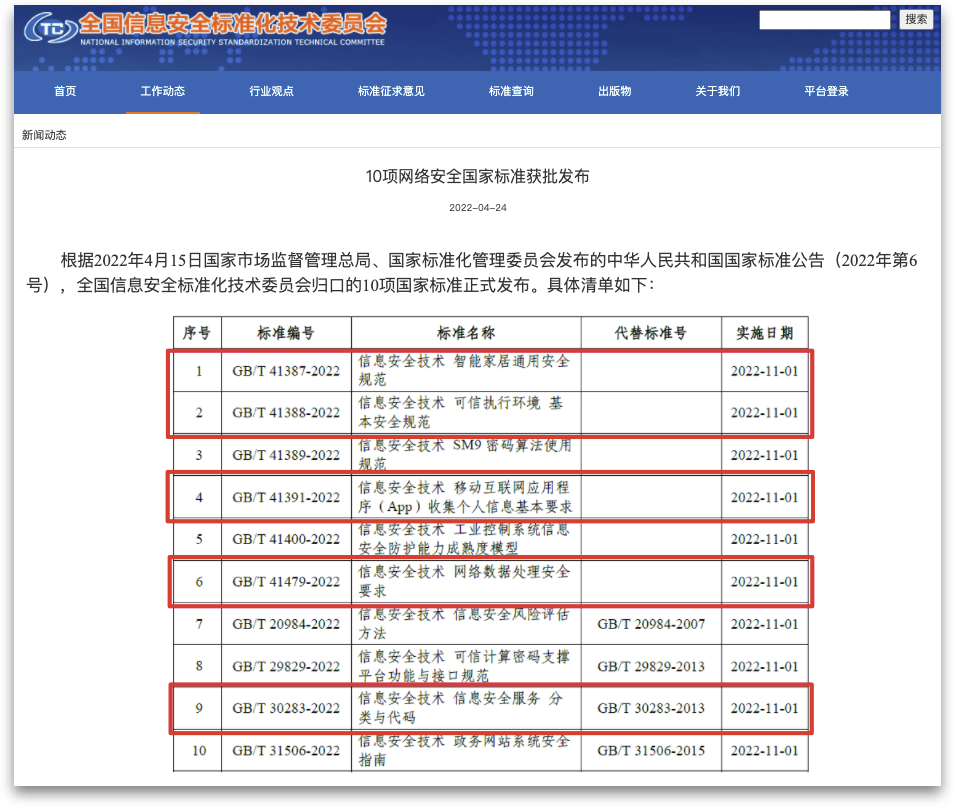Image resolution: width=954 pixels, height=808 pixels.
Task: Click 平台登录 to log in
Action: pos(826,91)
